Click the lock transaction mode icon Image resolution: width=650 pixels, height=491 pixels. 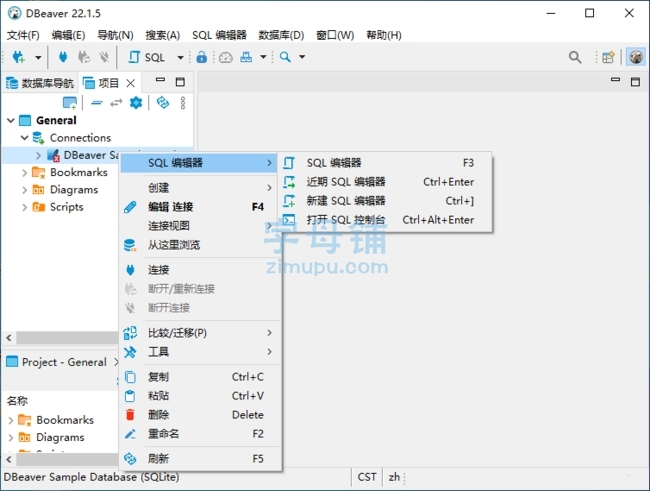[201, 57]
